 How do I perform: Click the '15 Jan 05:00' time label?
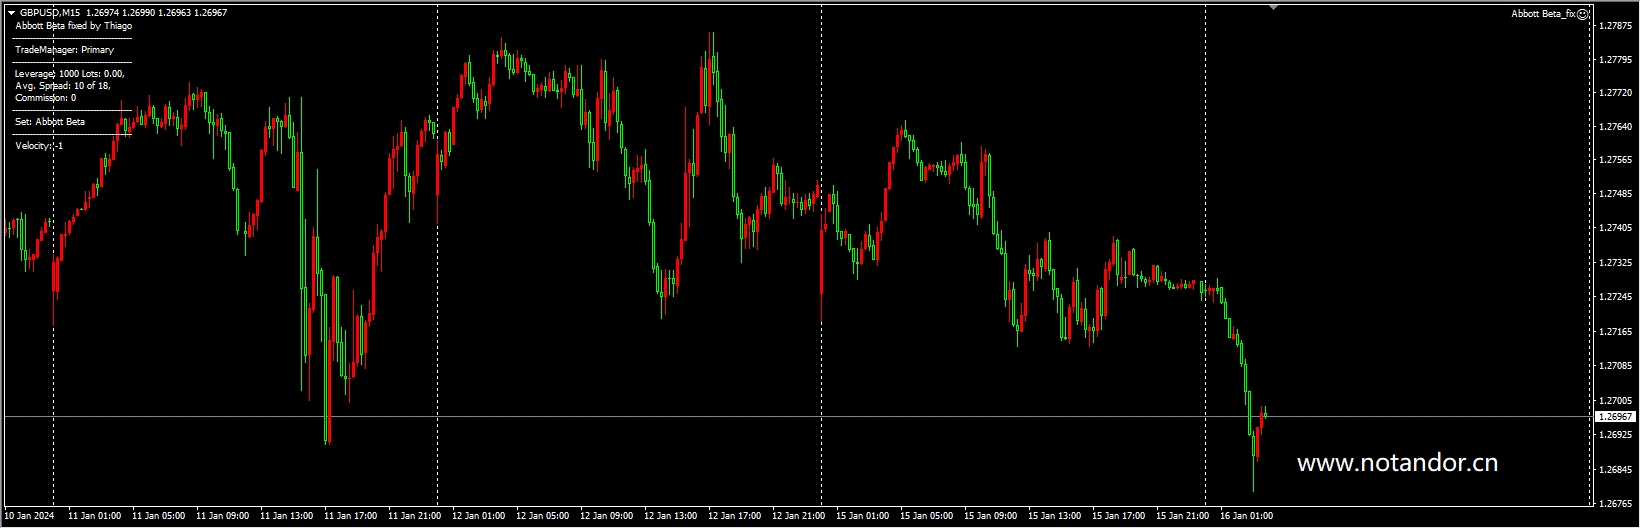pos(927,516)
